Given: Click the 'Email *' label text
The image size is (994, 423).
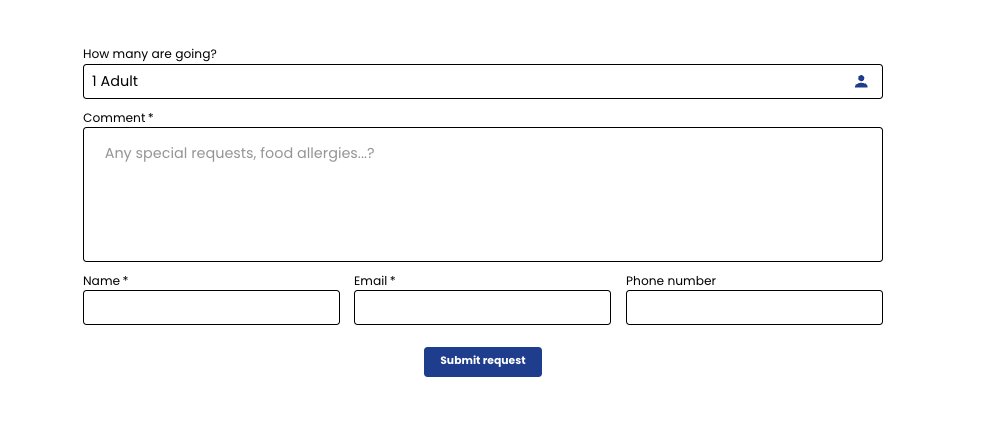Looking at the screenshot, I should pos(375,281).
